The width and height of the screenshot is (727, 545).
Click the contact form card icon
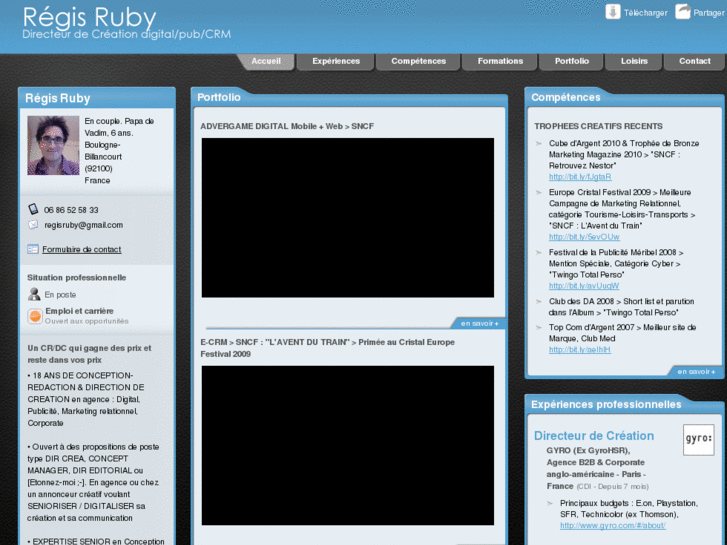pos(32,249)
